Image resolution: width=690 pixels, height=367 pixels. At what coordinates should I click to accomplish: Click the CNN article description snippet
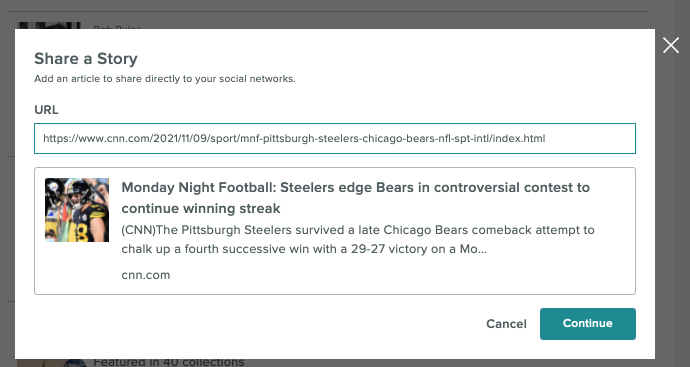[x=358, y=239]
